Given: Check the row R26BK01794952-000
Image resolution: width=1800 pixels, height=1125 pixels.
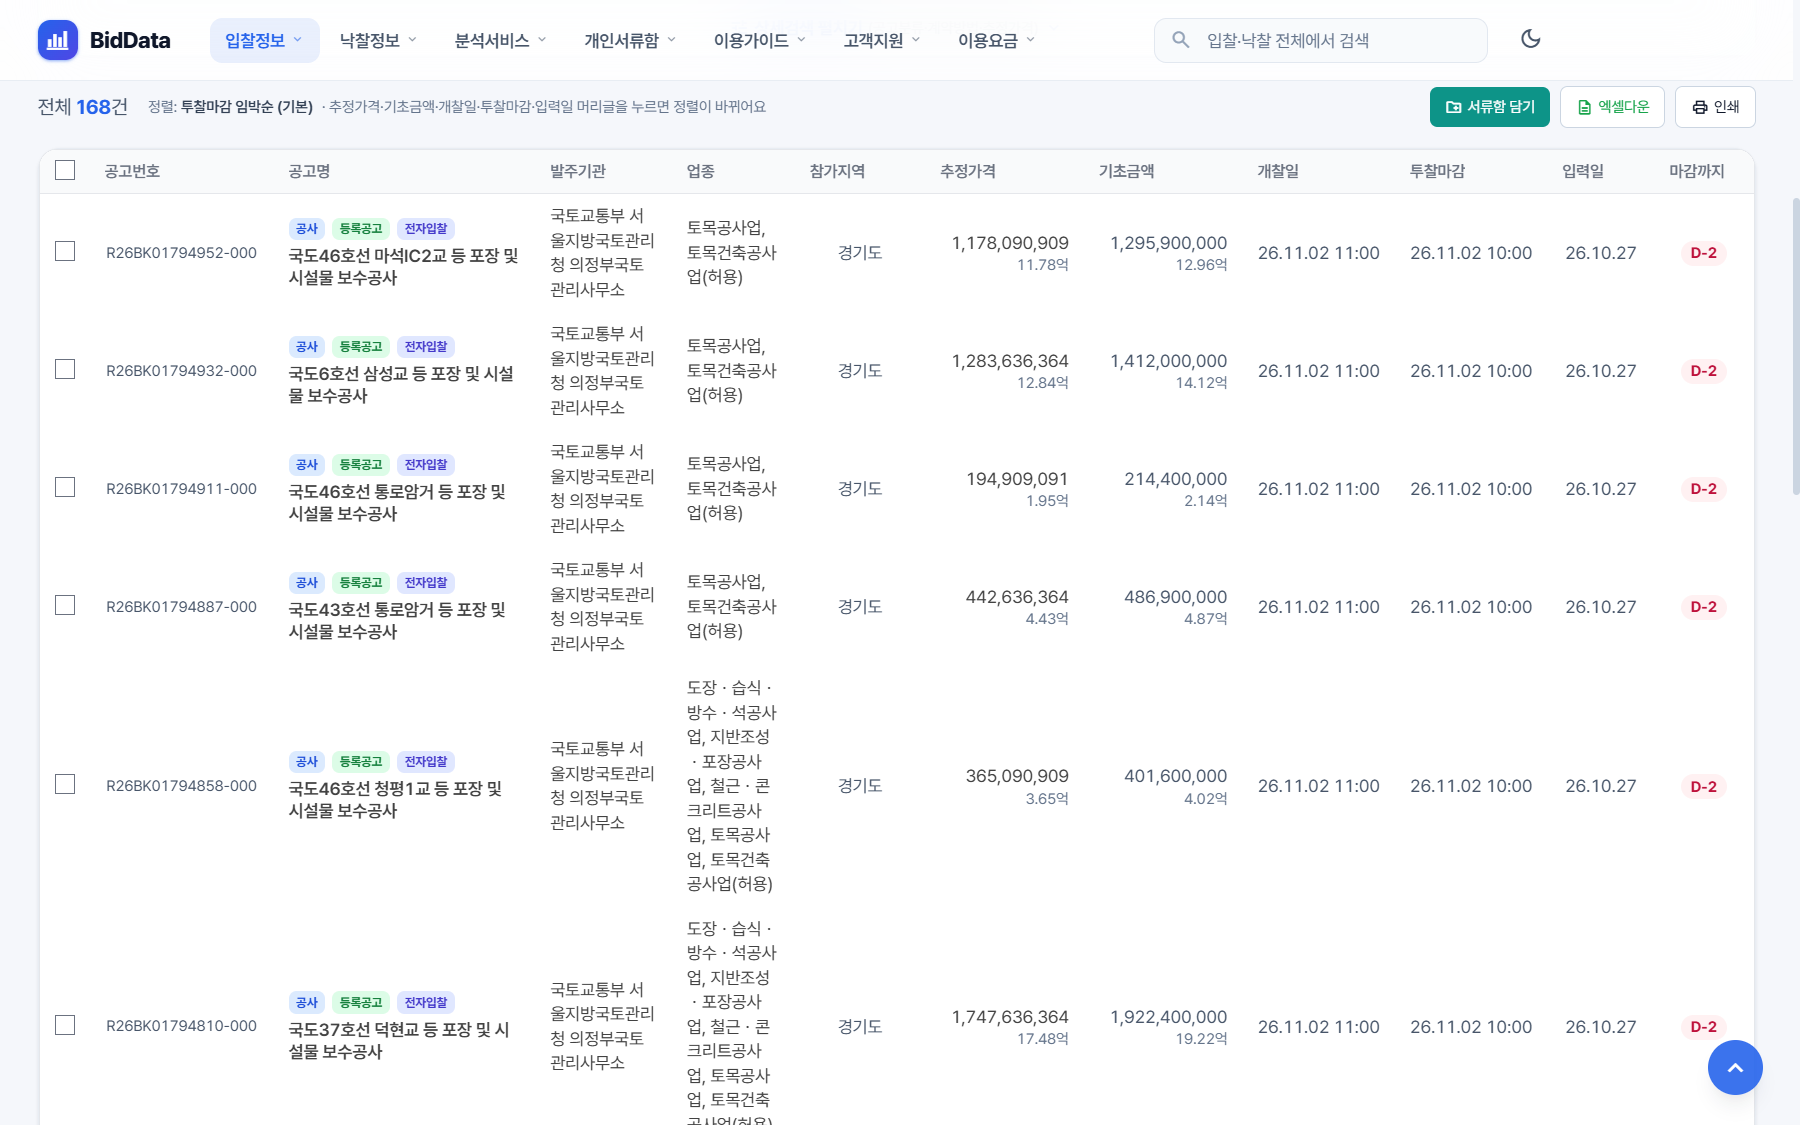Looking at the screenshot, I should click(65, 251).
